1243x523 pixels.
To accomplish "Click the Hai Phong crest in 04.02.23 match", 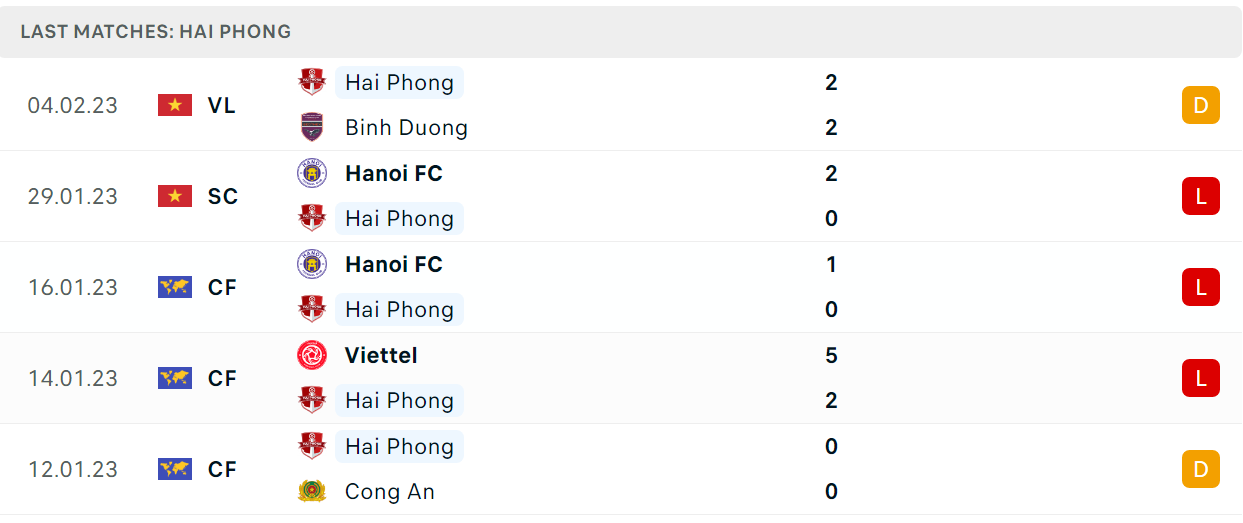I will [x=312, y=82].
